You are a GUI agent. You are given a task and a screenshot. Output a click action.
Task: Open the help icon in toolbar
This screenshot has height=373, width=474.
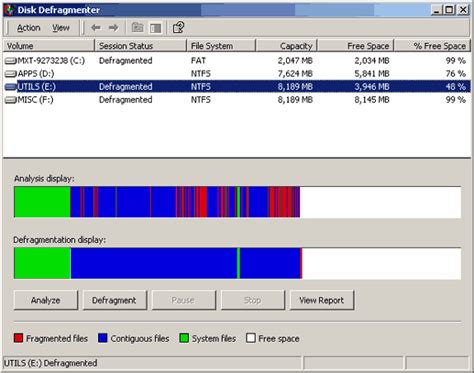click(x=178, y=28)
